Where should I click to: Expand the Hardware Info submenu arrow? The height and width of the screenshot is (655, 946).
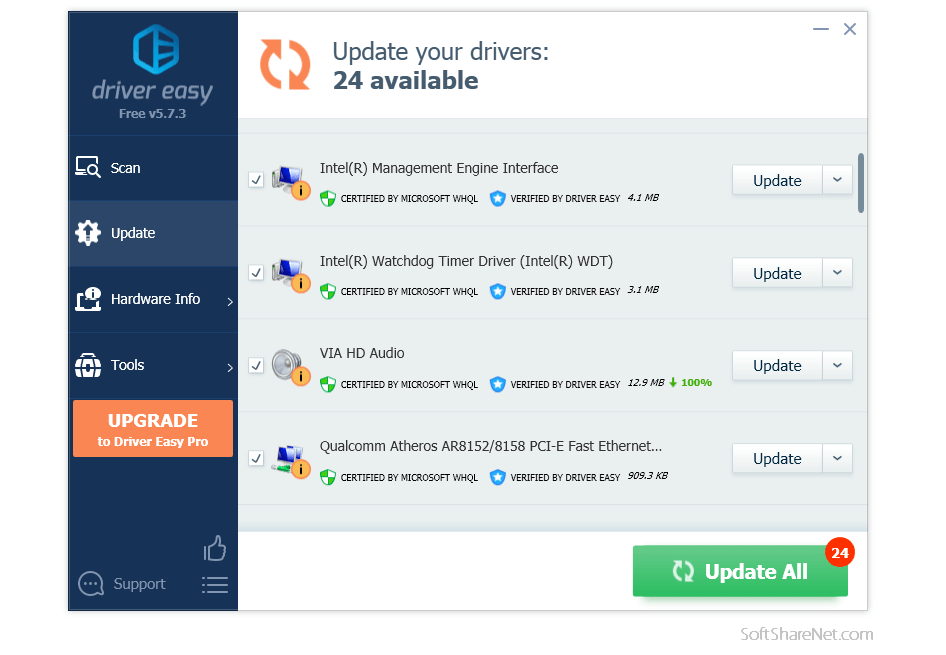(x=230, y=302)
